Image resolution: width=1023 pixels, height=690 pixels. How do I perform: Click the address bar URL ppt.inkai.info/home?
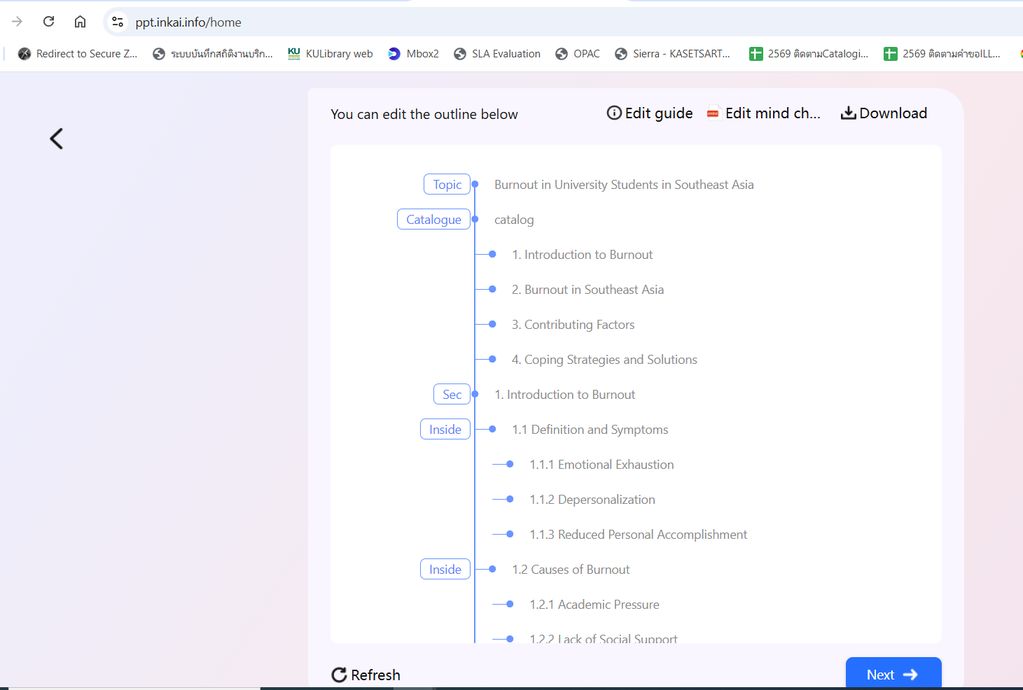[188, 22]
